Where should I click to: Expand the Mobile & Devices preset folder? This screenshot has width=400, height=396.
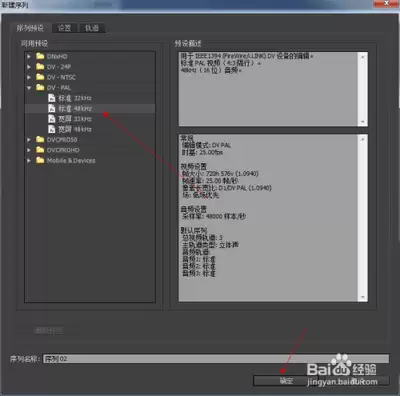click(29, 161)
